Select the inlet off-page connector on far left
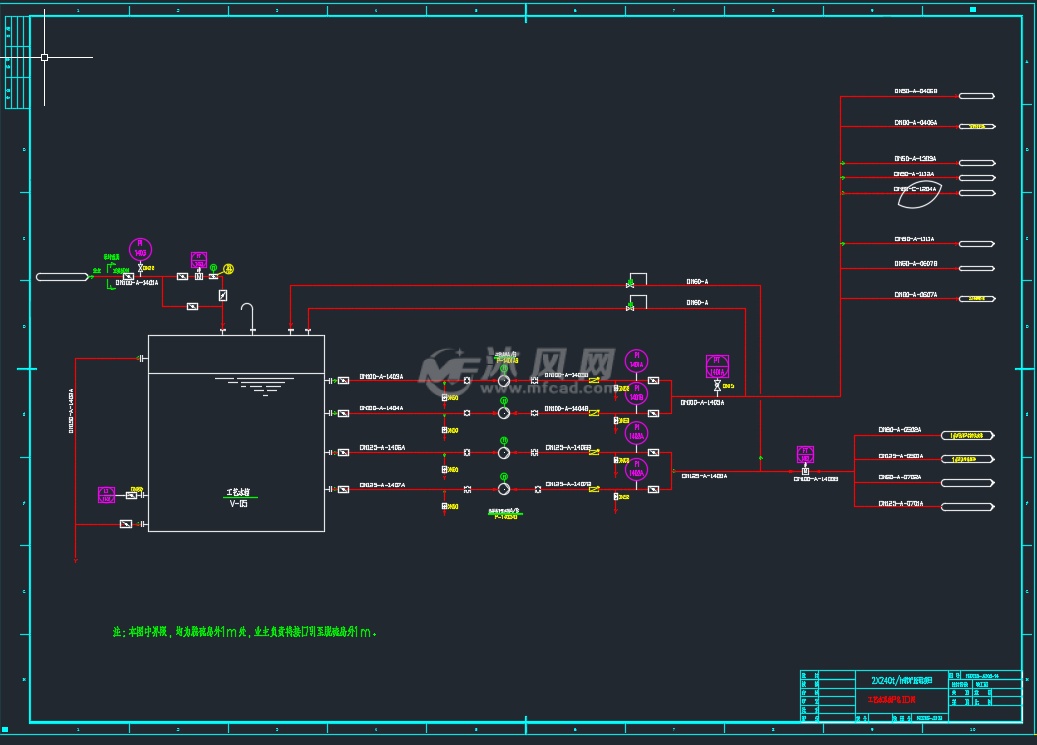The height and width of the screenshot is (745, 1037). [62, 277]
